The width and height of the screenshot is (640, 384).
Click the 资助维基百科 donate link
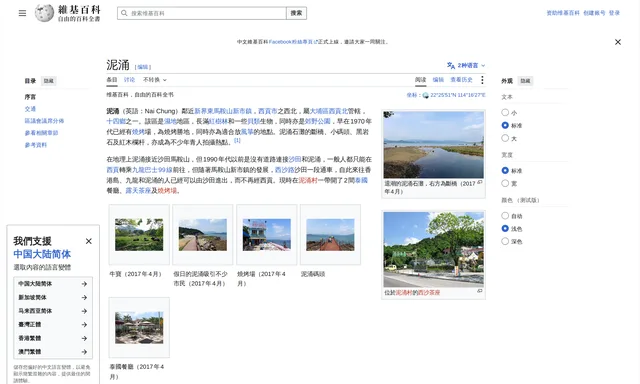pos(563,13)
